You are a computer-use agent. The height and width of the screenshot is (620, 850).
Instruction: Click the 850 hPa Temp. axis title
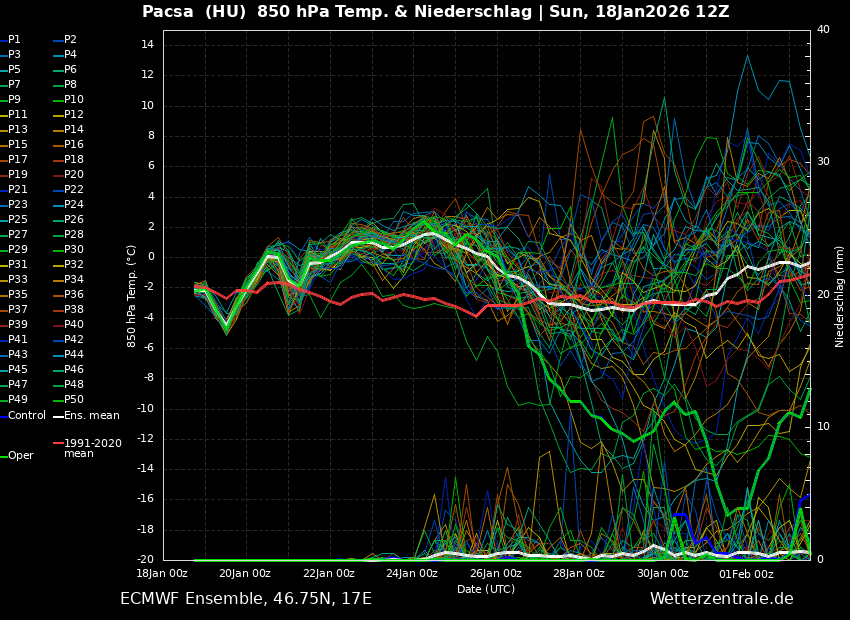tap(132, 296)
